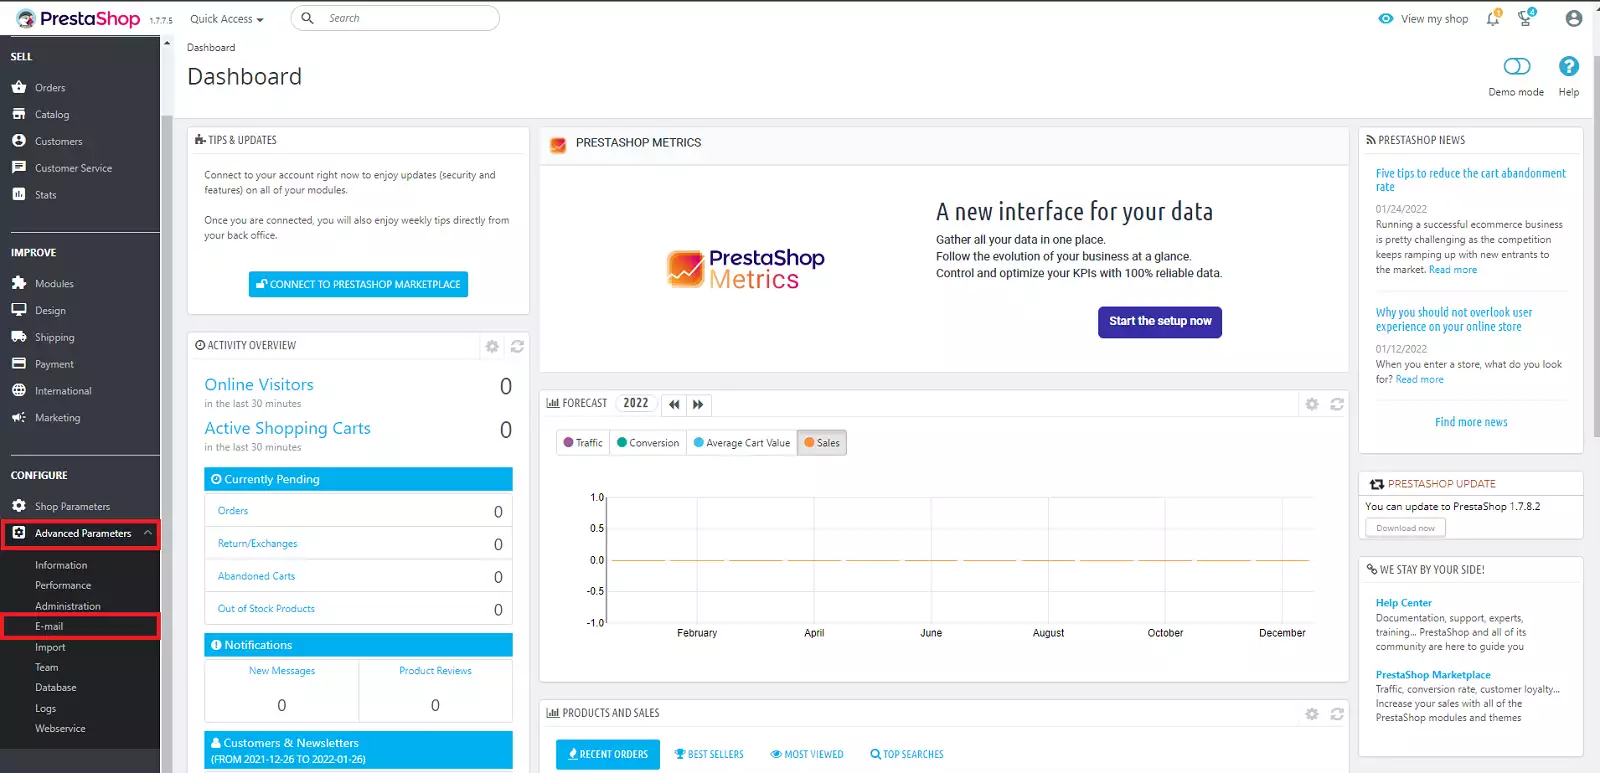This screenshot has height=773, width=1600.
Task: Toggle Traffic series in forecast chart
Action: point(583,443)
